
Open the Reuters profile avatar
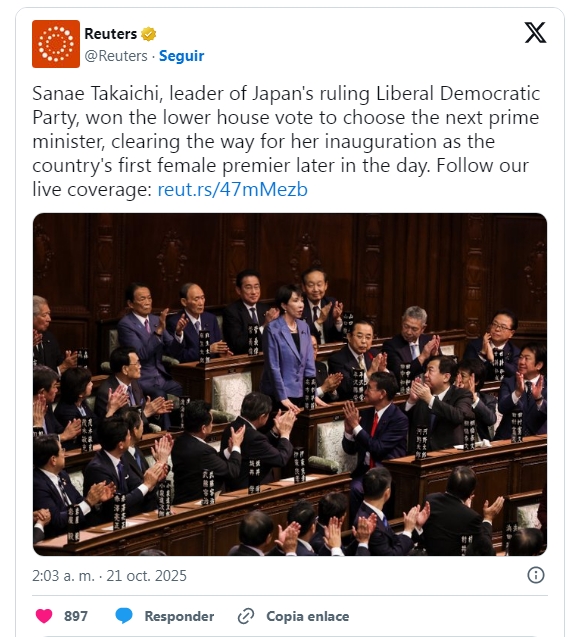[56, 44]
